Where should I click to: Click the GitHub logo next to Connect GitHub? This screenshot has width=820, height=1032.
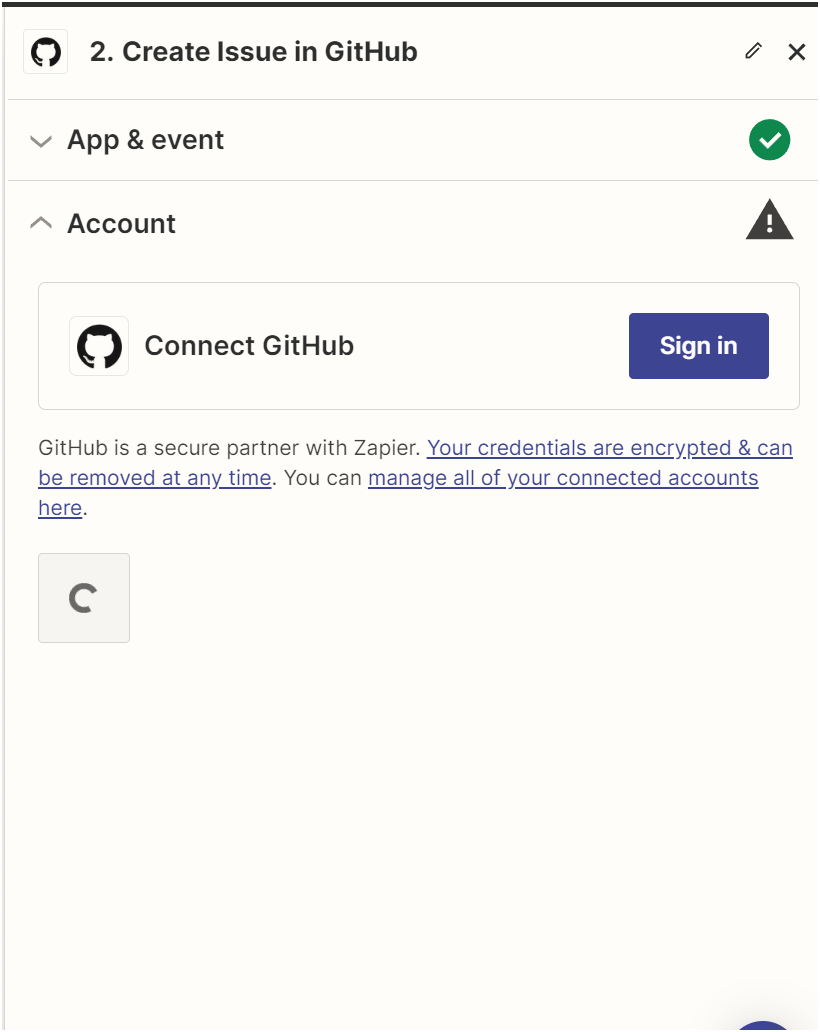tap(99, 346)
